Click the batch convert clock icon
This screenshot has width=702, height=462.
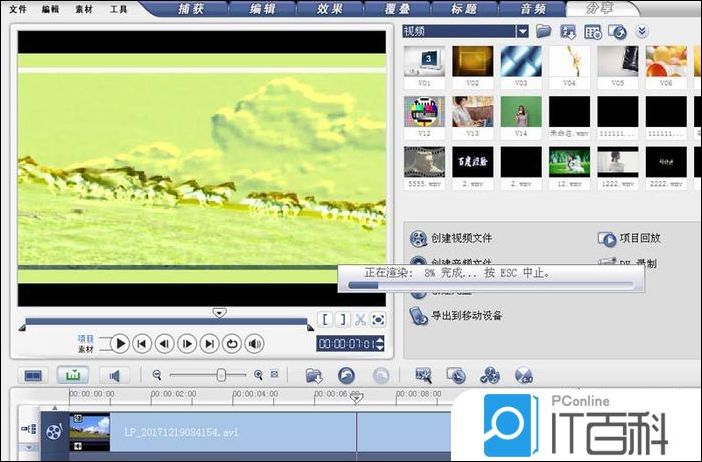456,376
